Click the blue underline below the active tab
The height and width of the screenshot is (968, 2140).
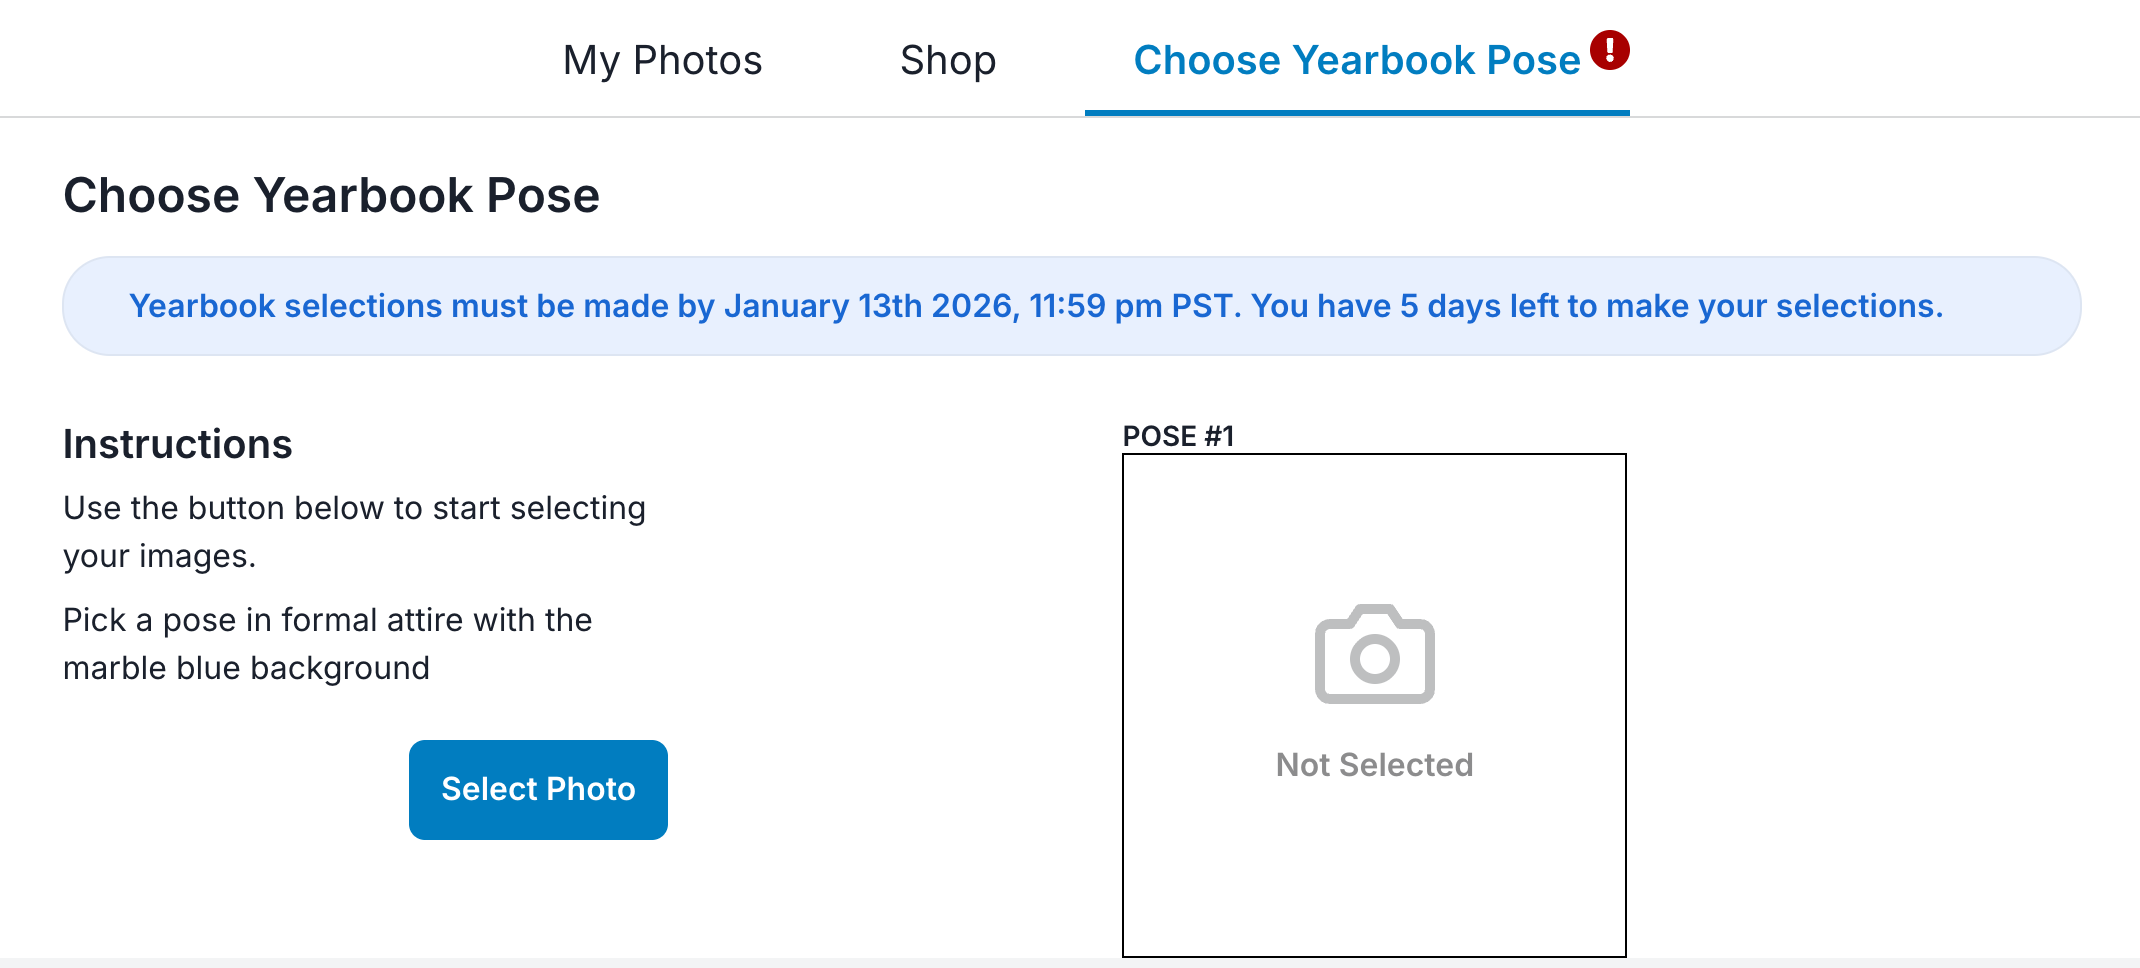click(1356, 113)
